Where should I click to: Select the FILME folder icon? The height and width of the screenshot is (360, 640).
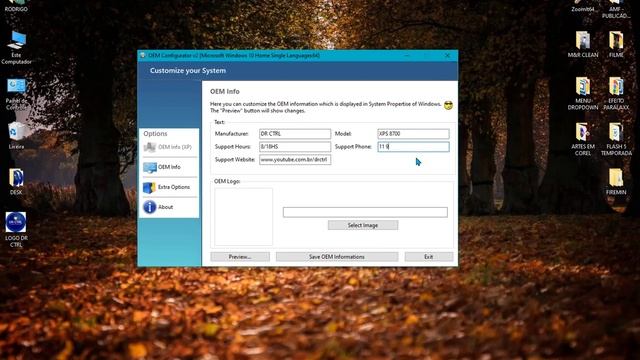pyautogui.click(x=616, y=44)
